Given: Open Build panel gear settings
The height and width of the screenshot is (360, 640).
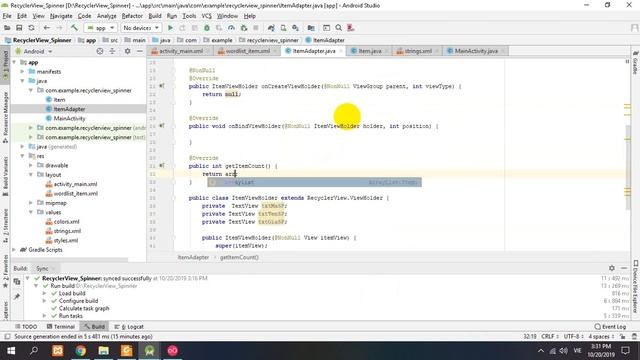Looking at the screenshot, I should coord(611,268).
